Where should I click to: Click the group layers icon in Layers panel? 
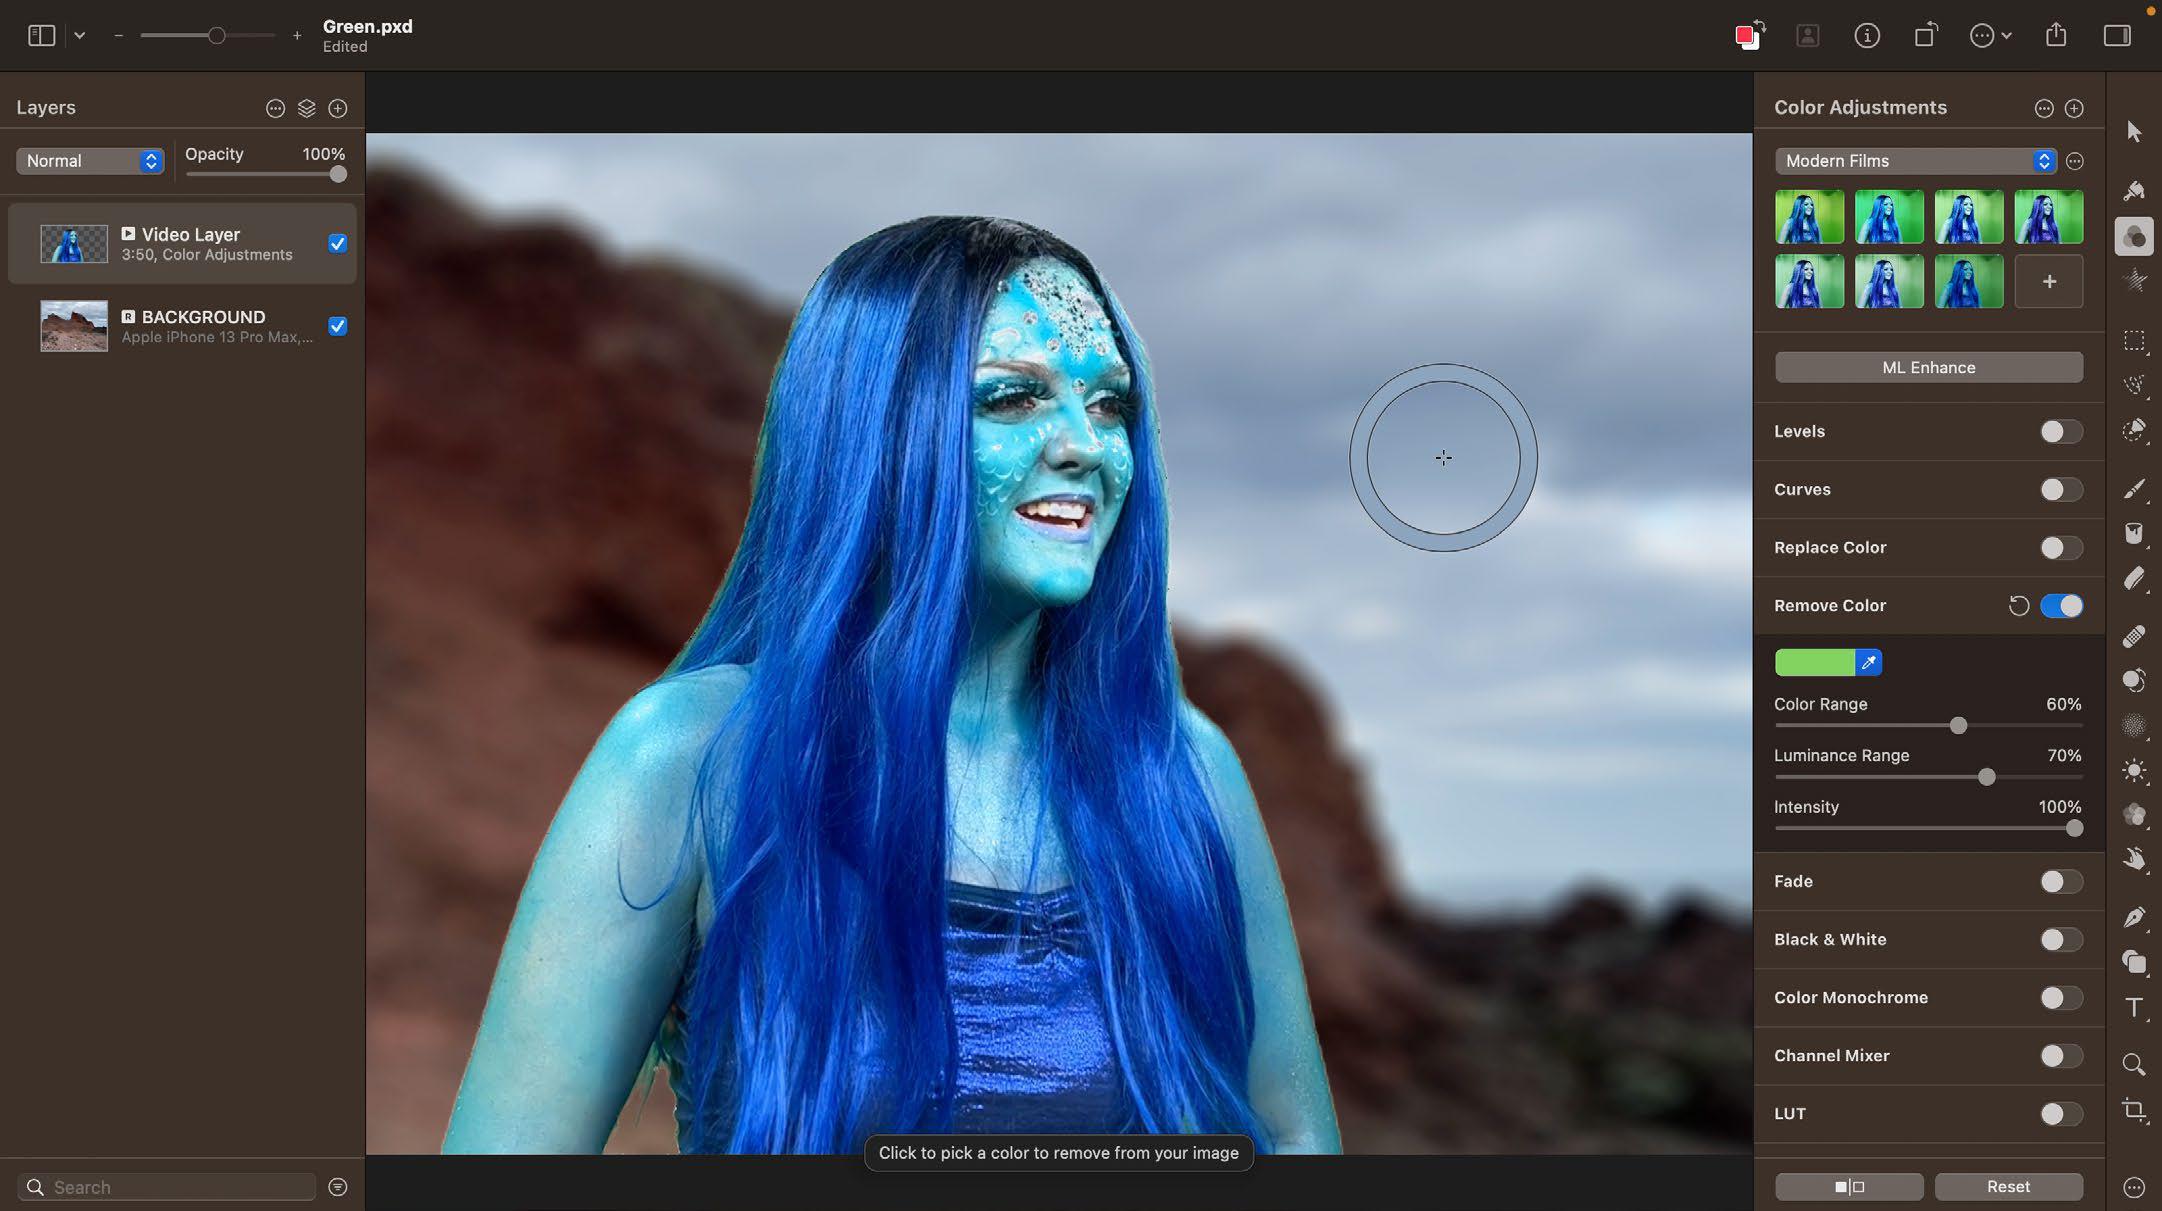[304, 108]
